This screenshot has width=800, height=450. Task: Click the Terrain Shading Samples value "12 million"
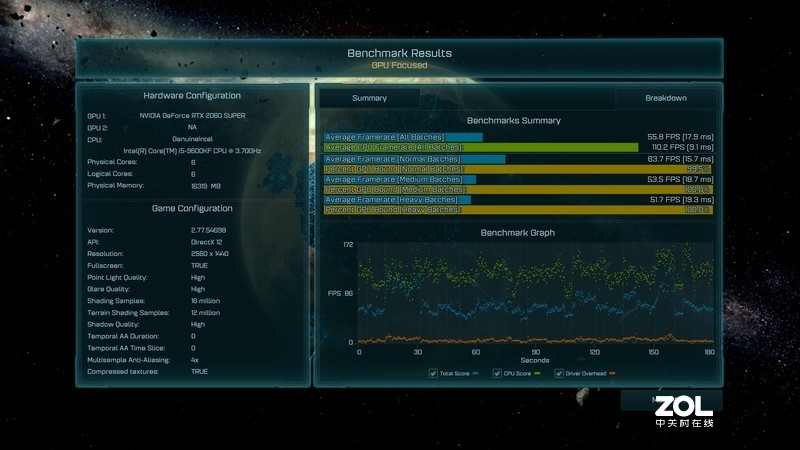(x=206, y=313)
